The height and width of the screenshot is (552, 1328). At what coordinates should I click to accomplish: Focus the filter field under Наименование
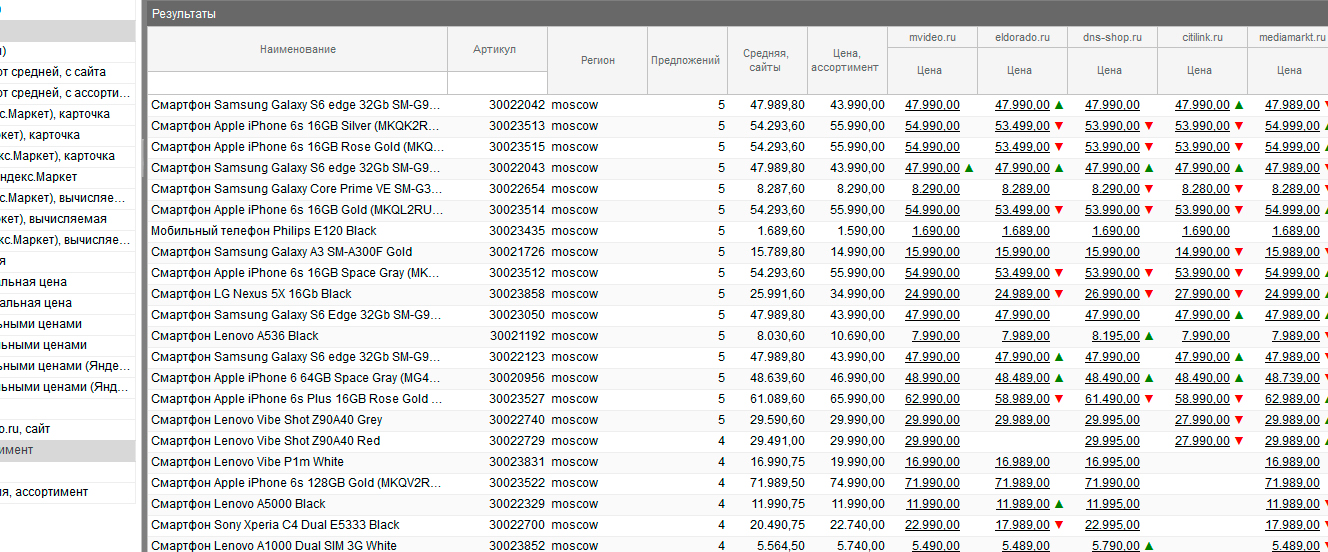(x=297, y=83)
